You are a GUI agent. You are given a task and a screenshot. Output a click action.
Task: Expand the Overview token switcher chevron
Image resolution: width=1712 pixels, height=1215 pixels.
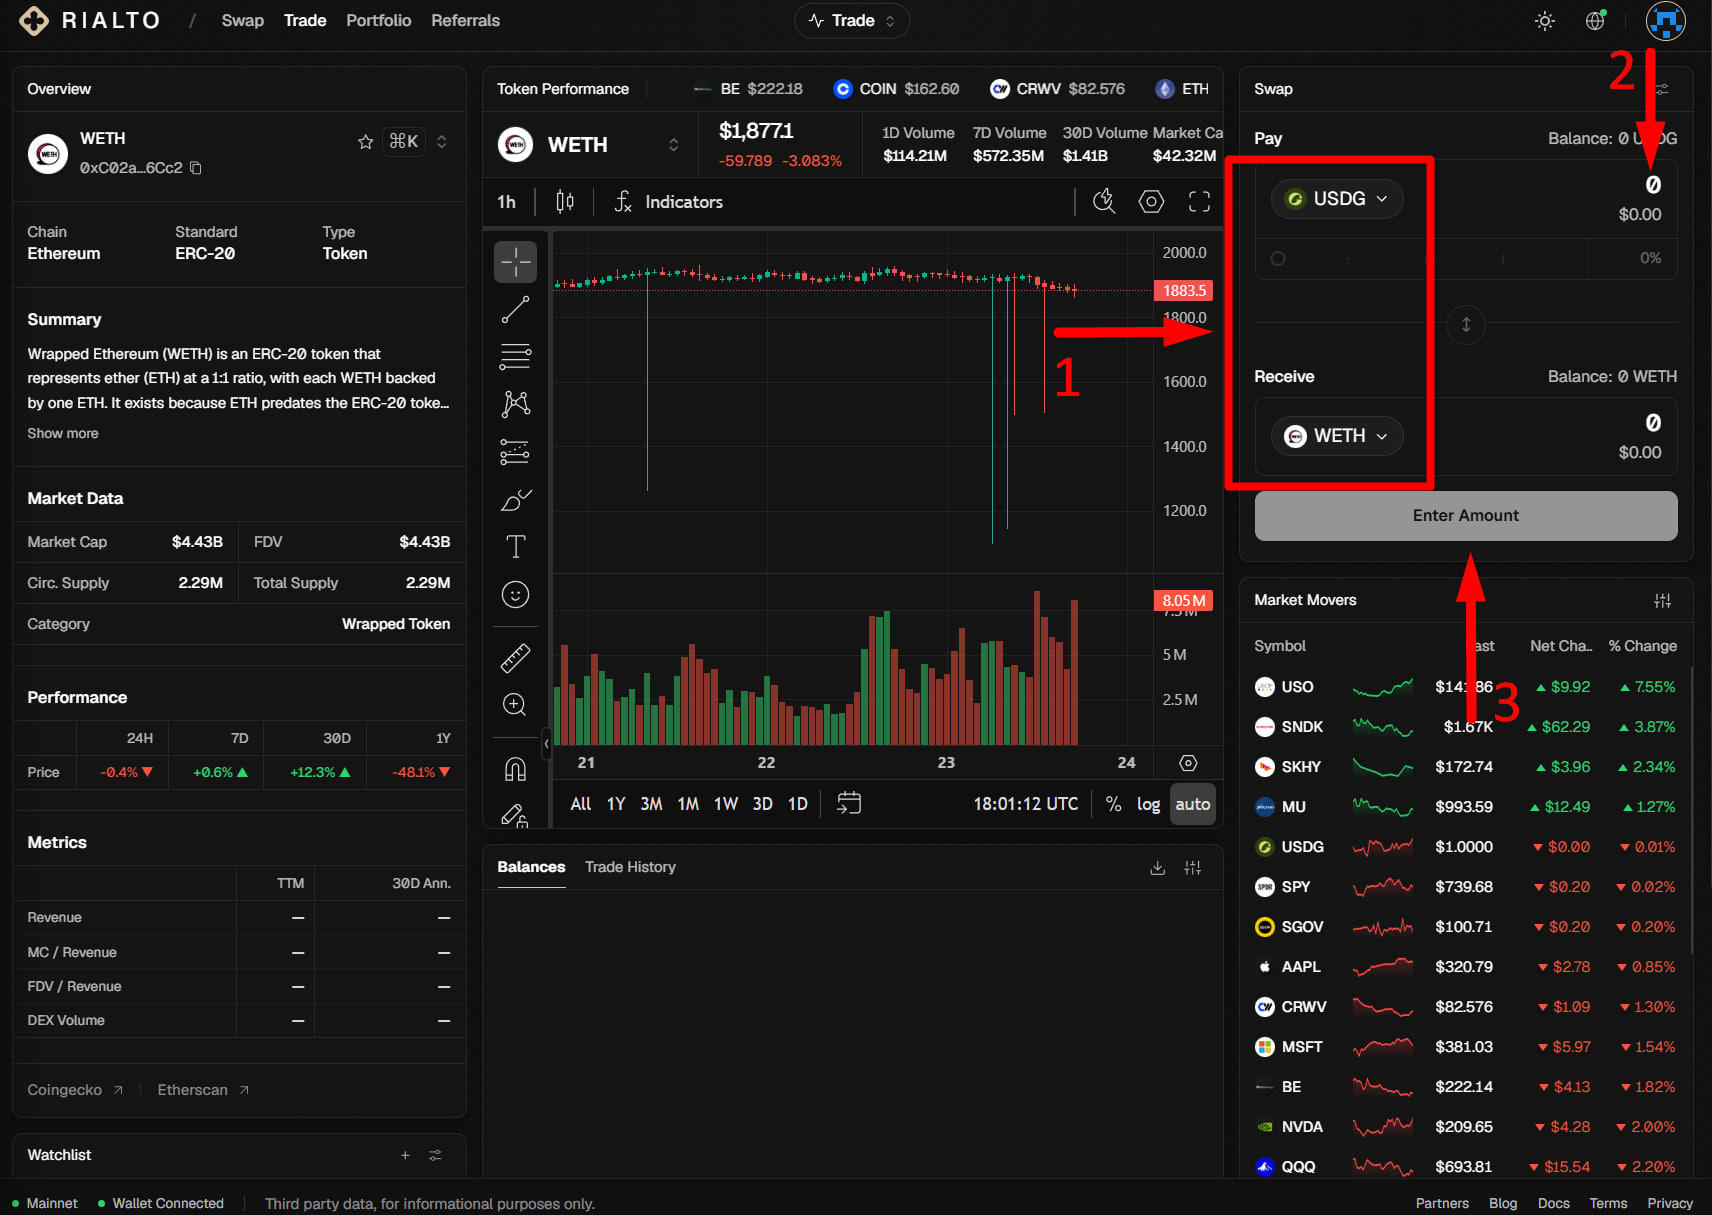tap(442, 142)
